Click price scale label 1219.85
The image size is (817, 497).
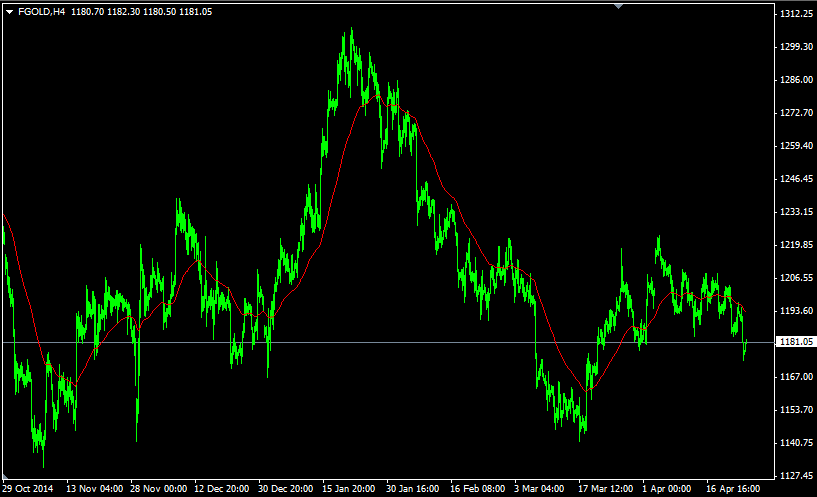coord(796,244)
